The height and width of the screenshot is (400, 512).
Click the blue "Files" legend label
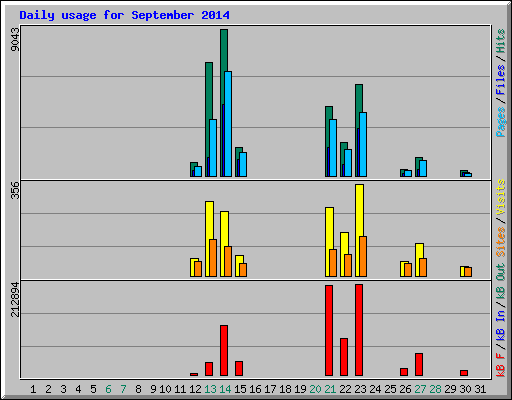[500, 79]
